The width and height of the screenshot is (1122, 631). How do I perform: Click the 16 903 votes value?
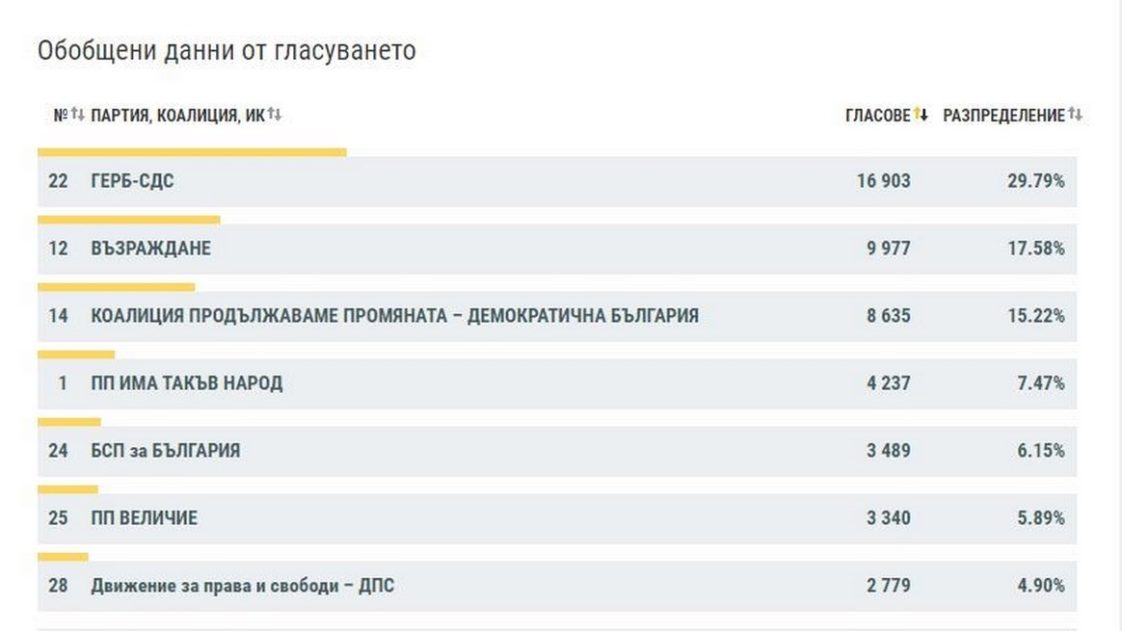click(883, 181)
